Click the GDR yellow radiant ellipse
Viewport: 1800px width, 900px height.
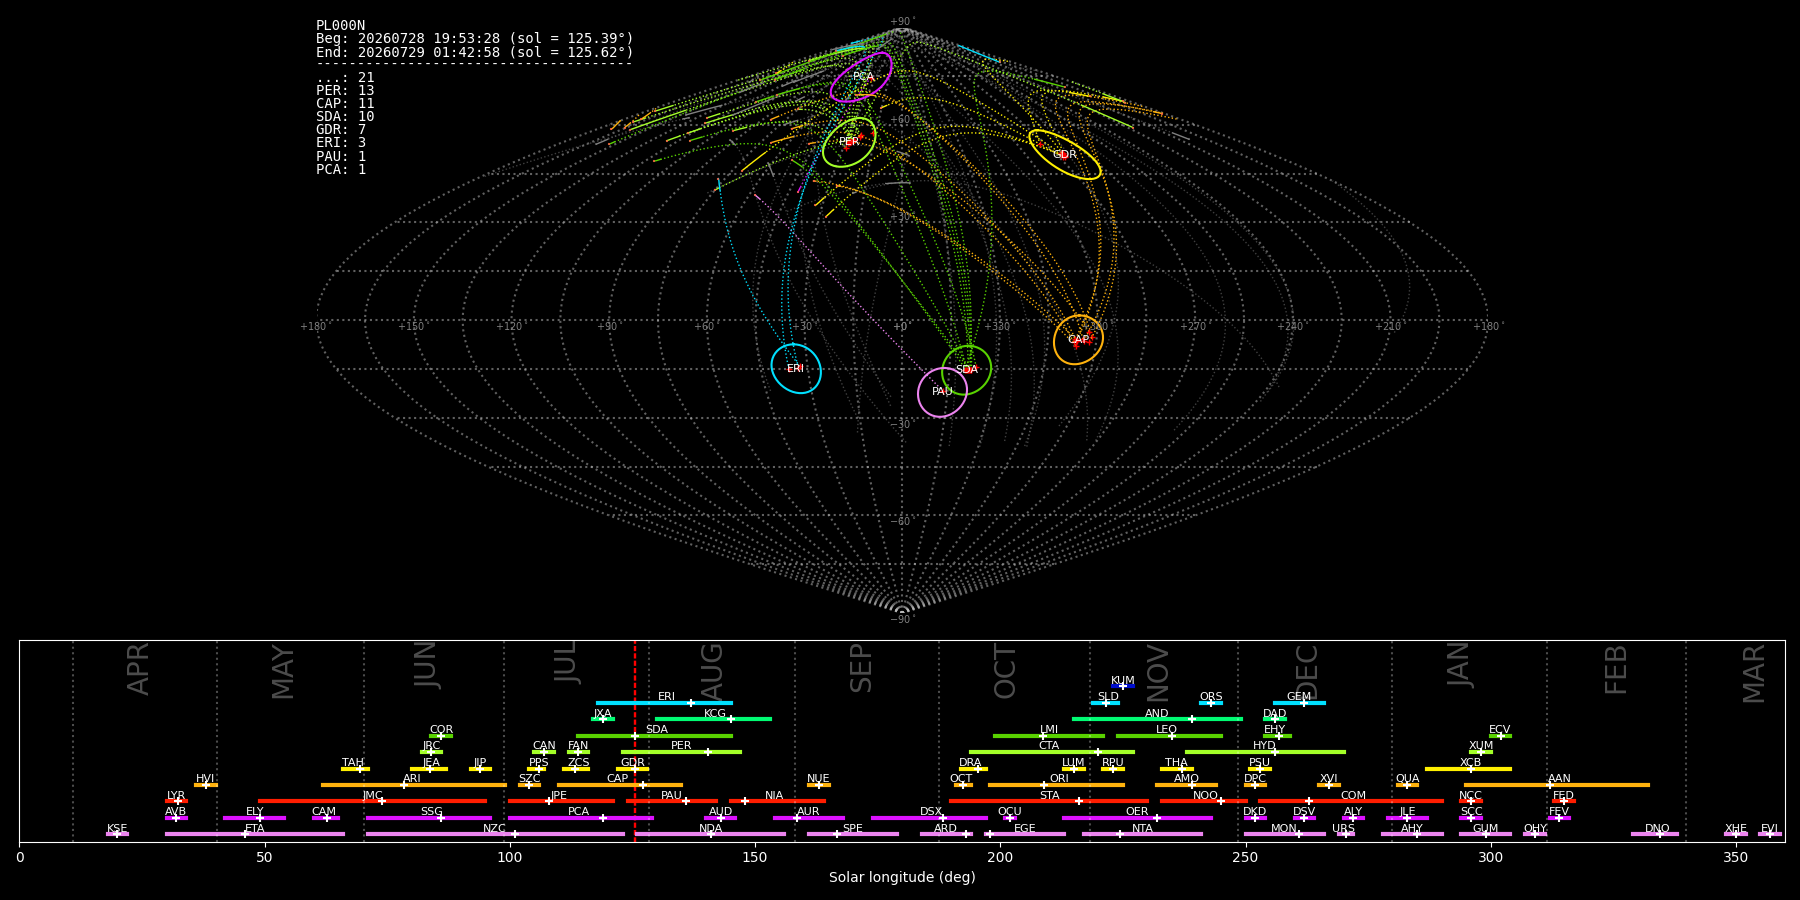tap(1065, 155)
